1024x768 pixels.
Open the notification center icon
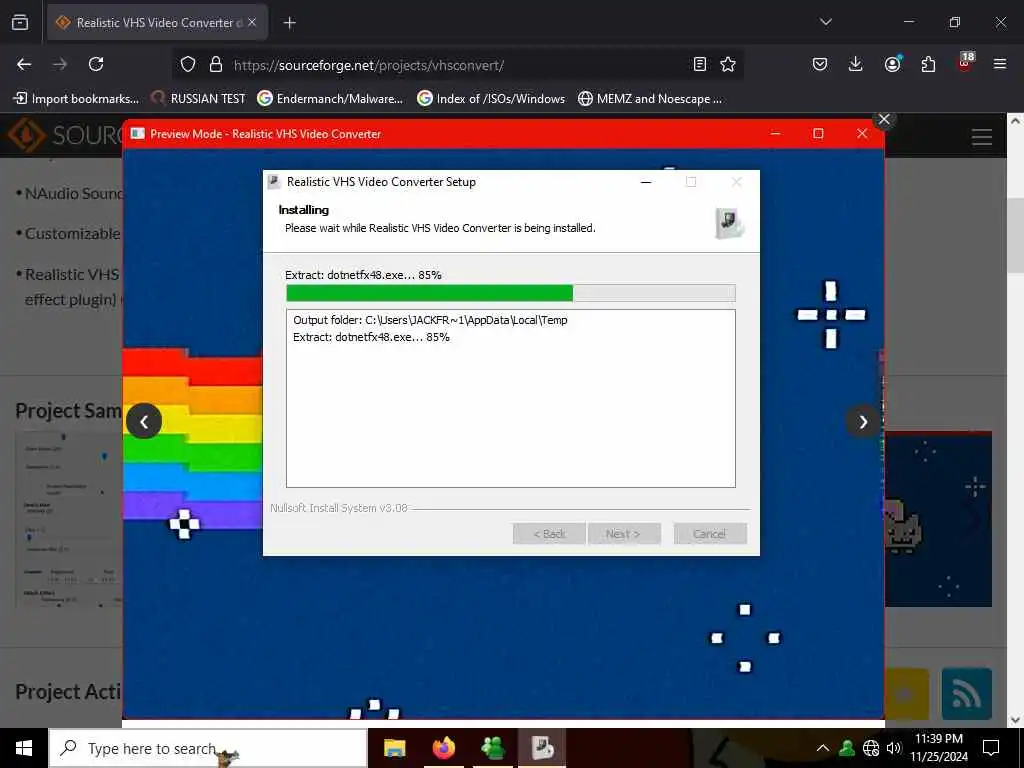pos(991,748)
